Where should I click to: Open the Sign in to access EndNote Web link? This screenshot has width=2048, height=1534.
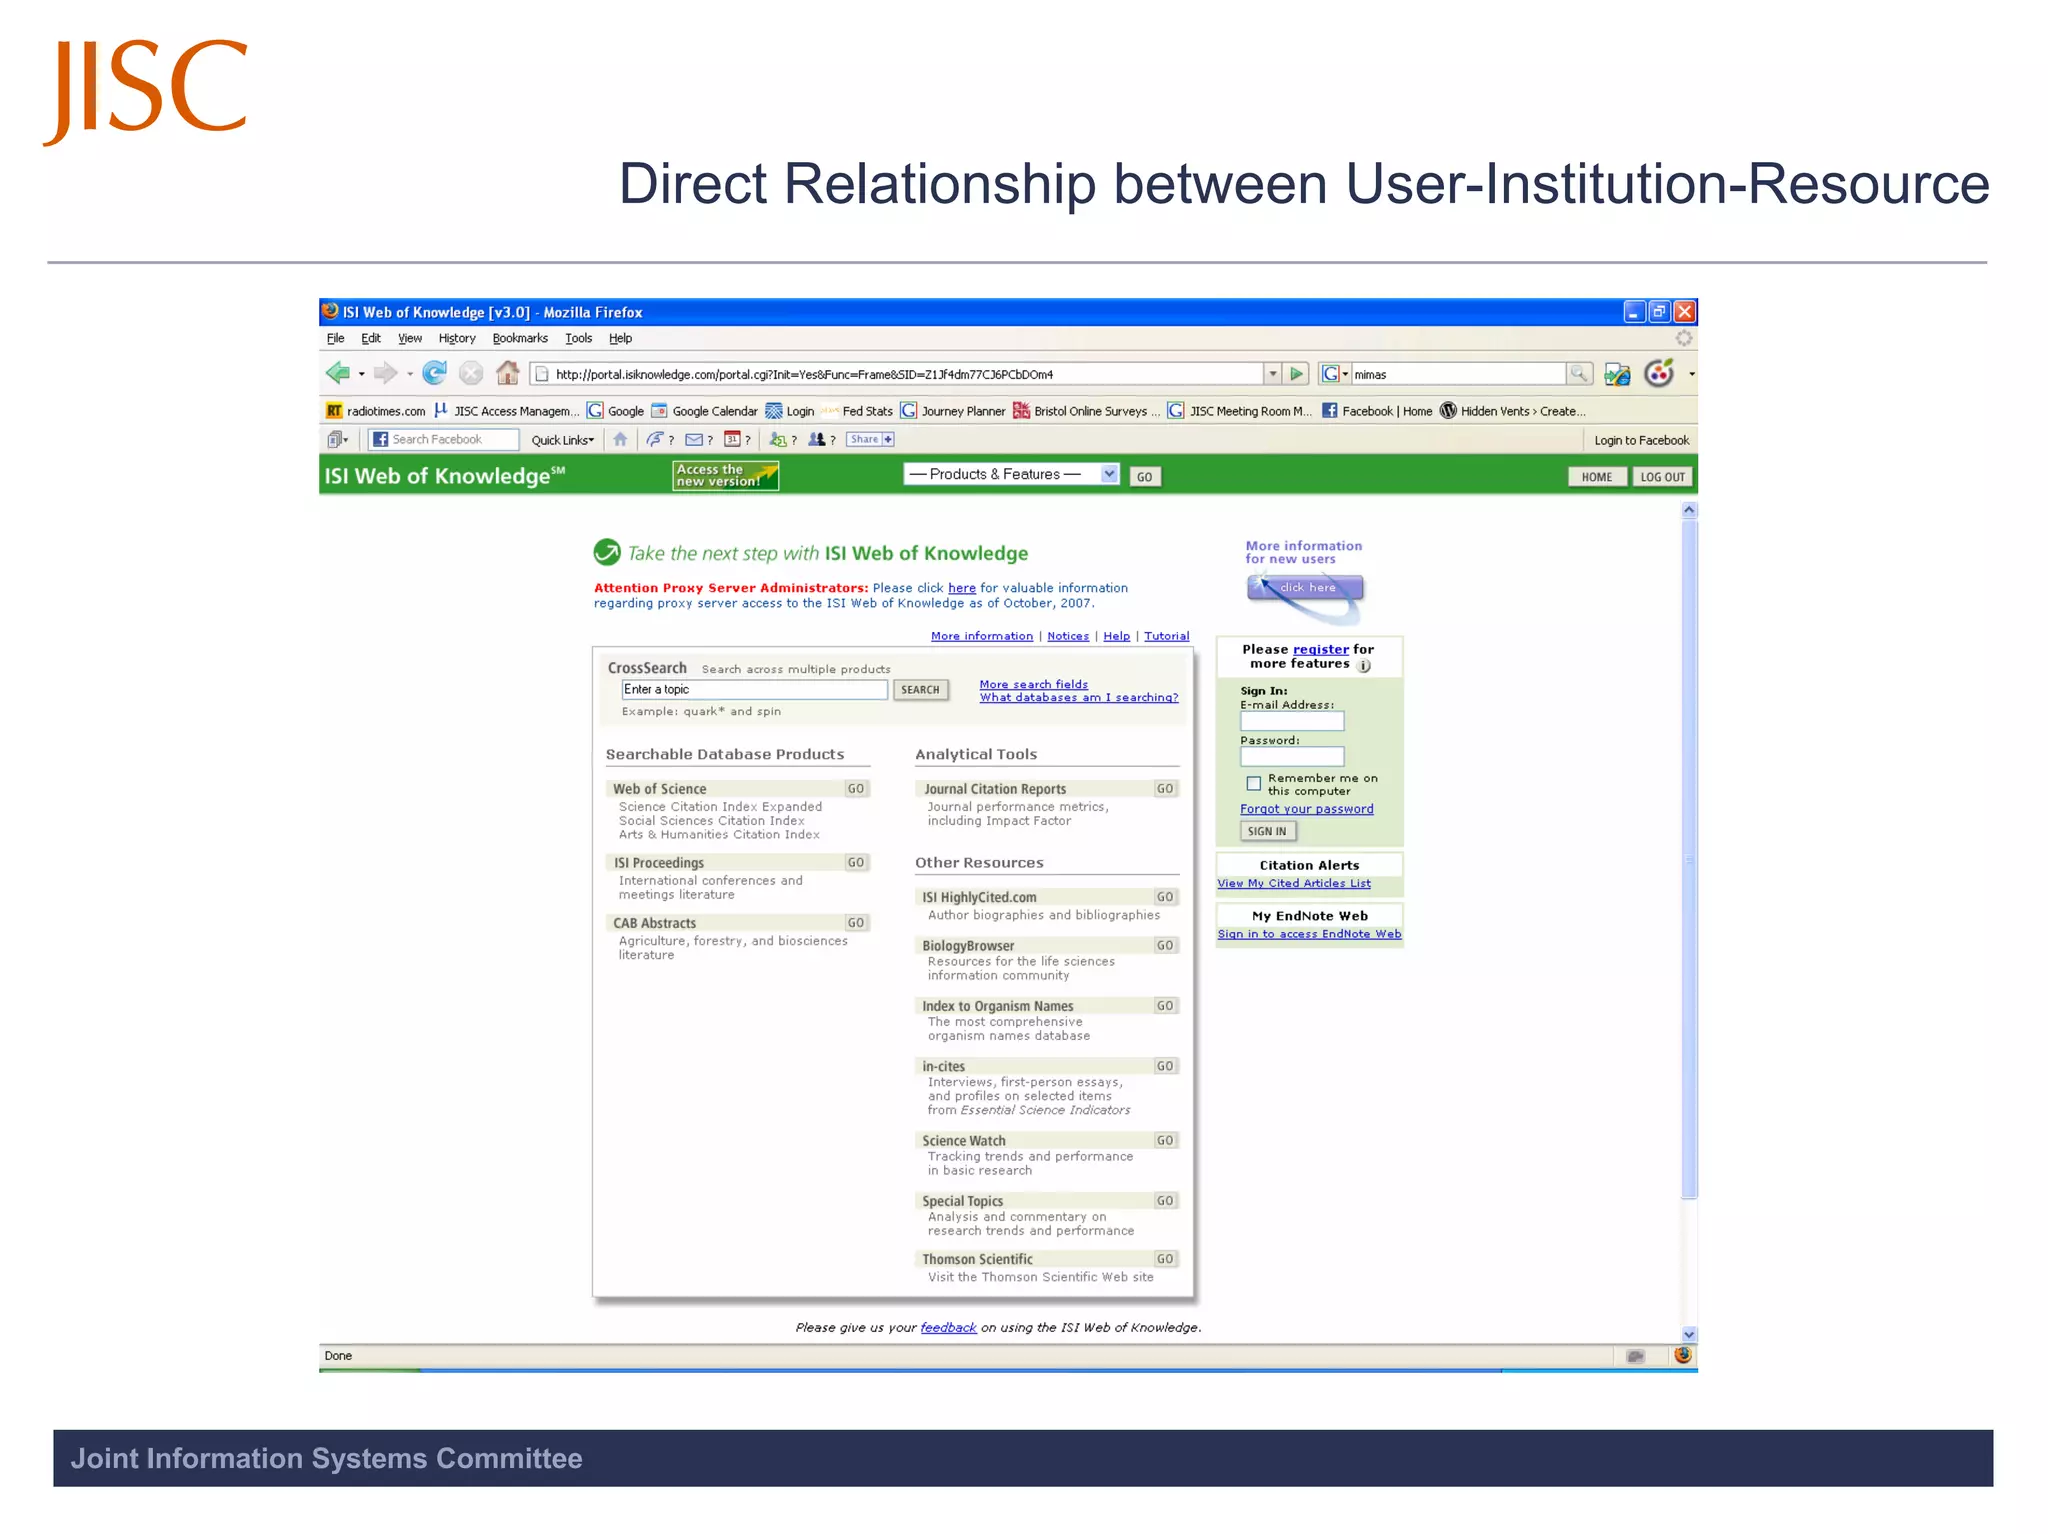pyautogui.click(x=1309, y=934)
